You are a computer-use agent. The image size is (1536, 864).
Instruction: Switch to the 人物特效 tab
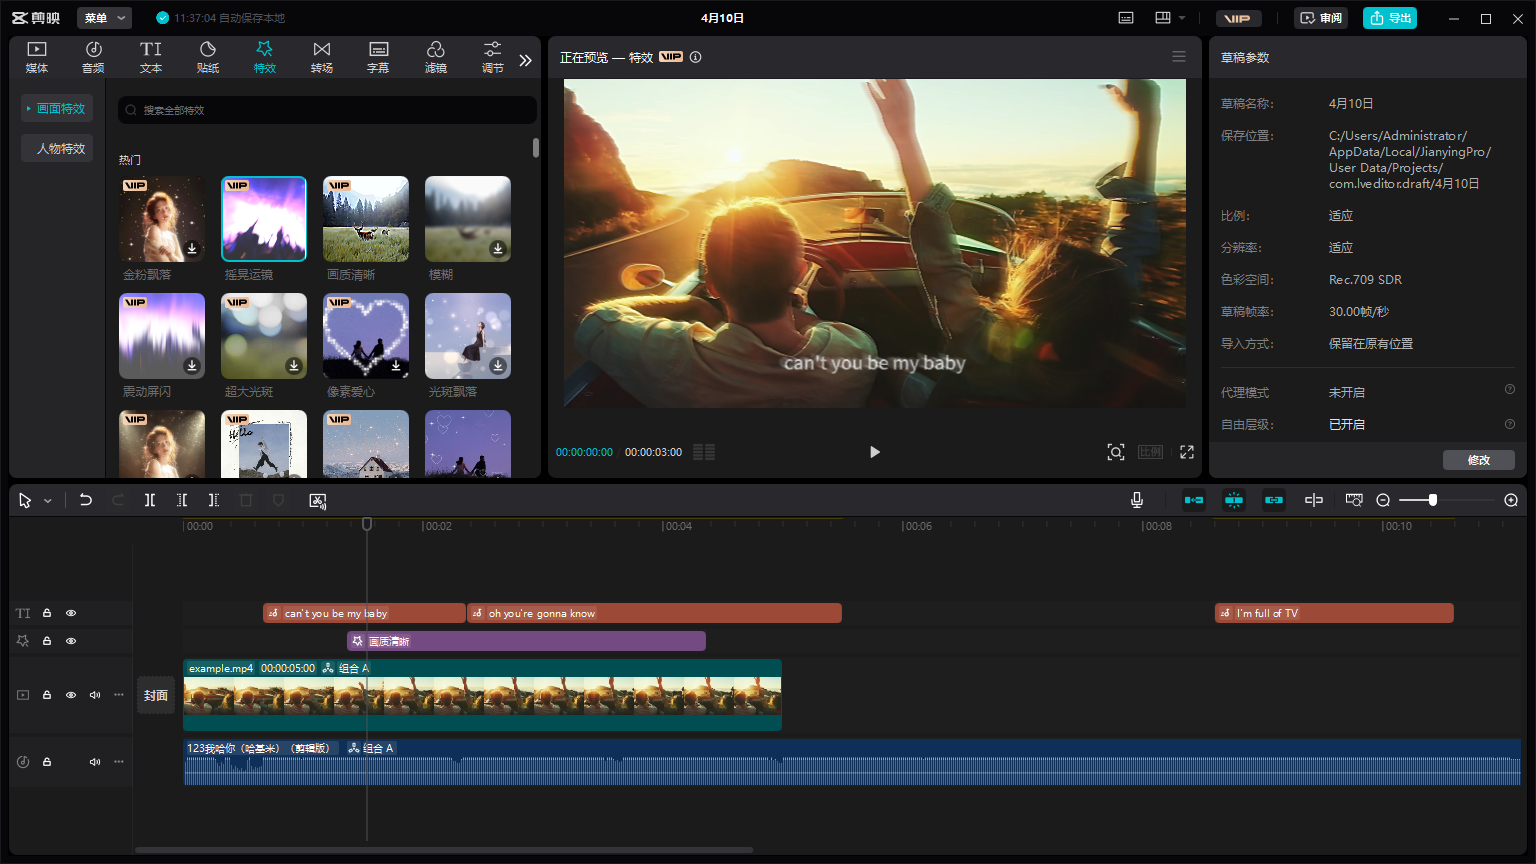tap(56, 147)
